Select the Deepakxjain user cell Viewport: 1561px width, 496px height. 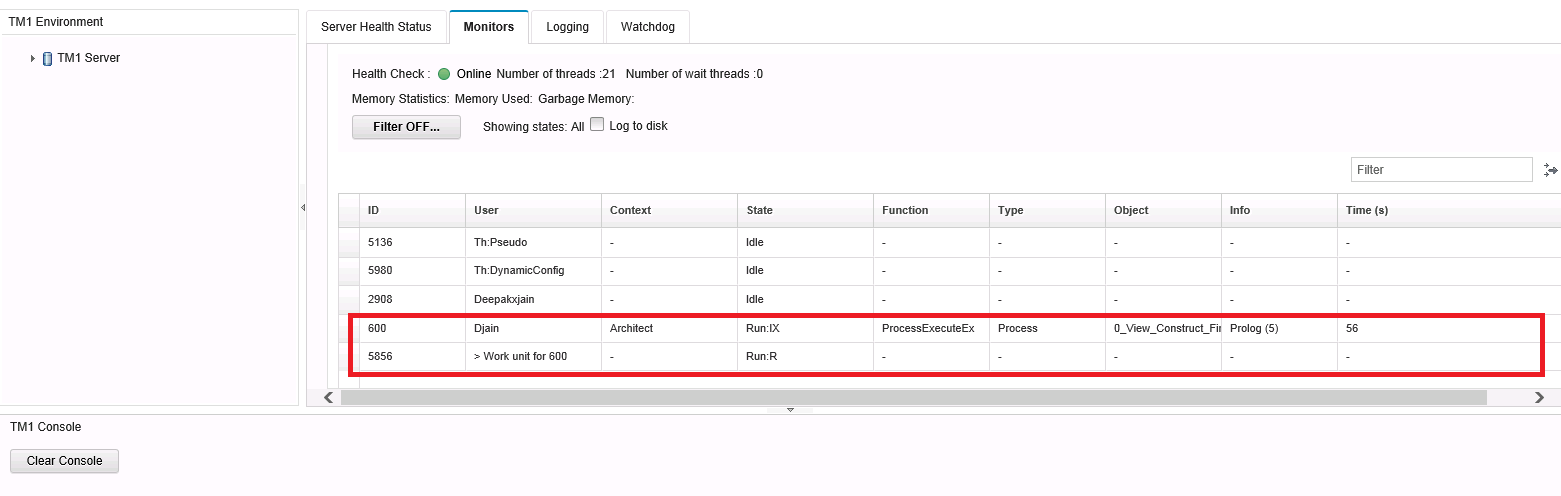click(534, 299)
